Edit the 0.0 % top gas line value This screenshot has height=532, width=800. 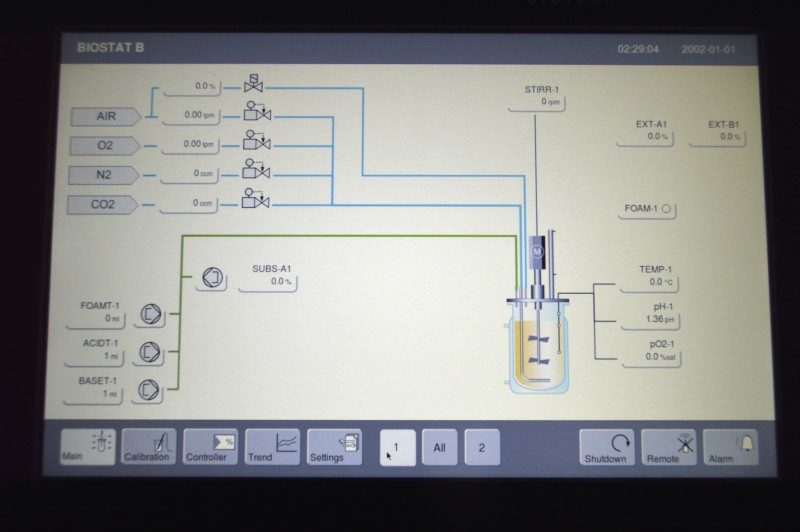click(193, 87)
